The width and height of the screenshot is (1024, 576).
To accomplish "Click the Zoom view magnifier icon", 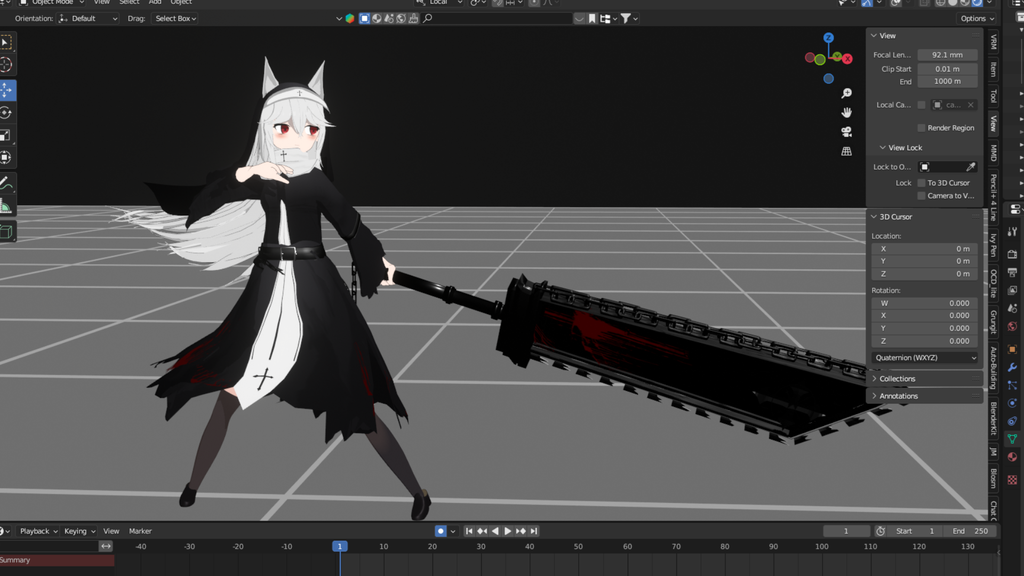I will (x=846, y=93).
